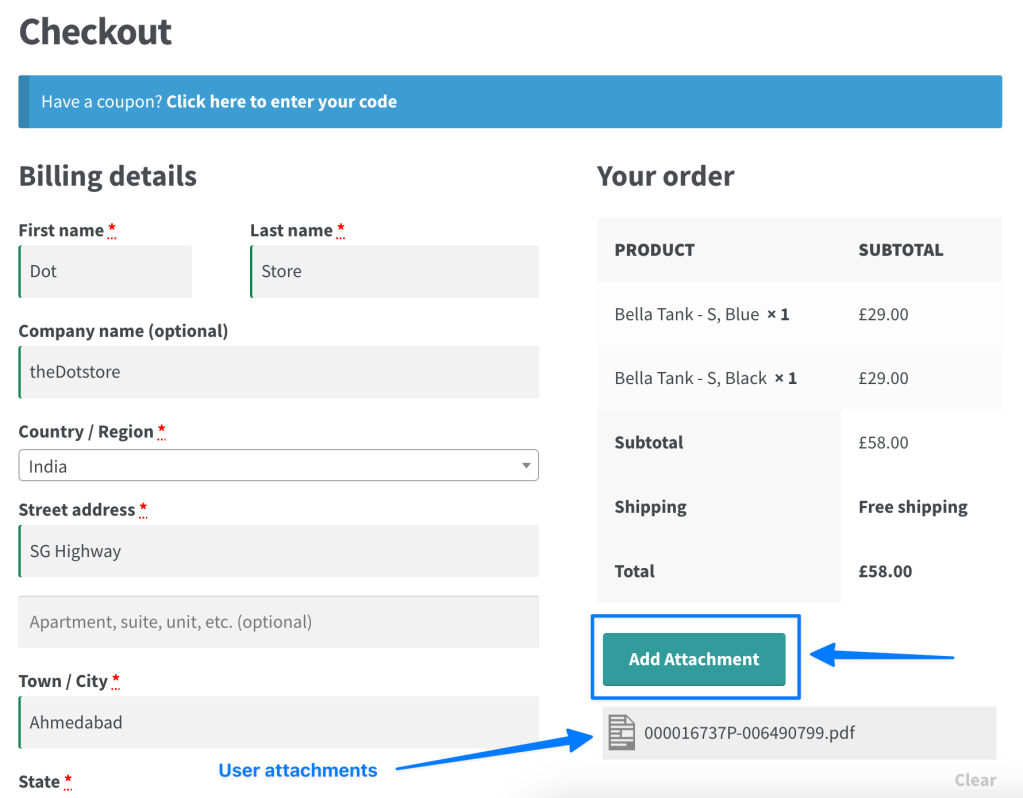Click the PRODUCT column header

(x=654, y=250)
